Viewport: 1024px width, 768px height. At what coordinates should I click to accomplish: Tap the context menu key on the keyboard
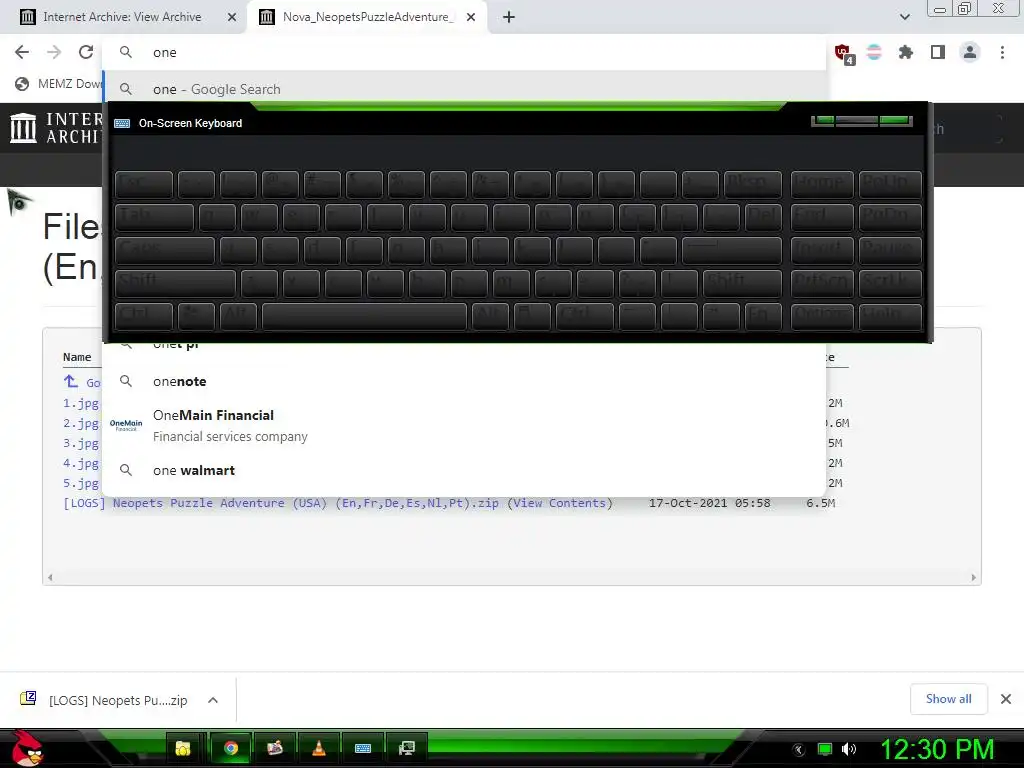(532, 316)
